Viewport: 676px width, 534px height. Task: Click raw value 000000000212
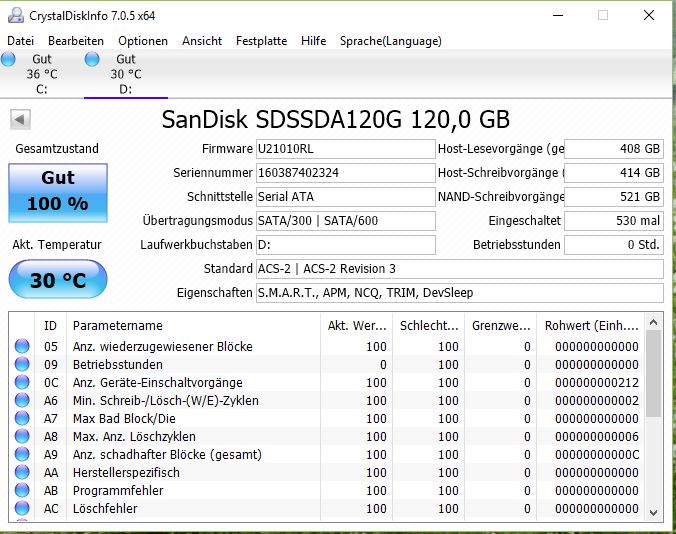click(597, 382)
